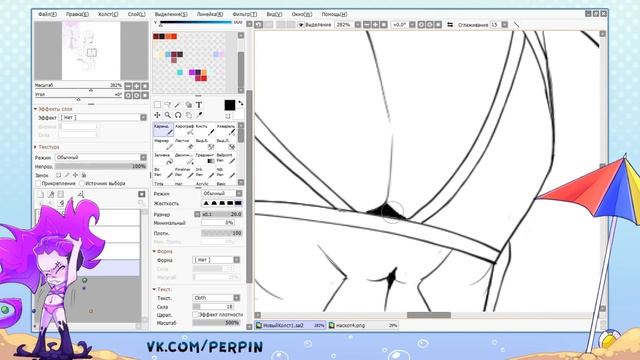This screenshot has width=640, height=360.
Task: Select the rectangular selection tool
Action: 157,105
